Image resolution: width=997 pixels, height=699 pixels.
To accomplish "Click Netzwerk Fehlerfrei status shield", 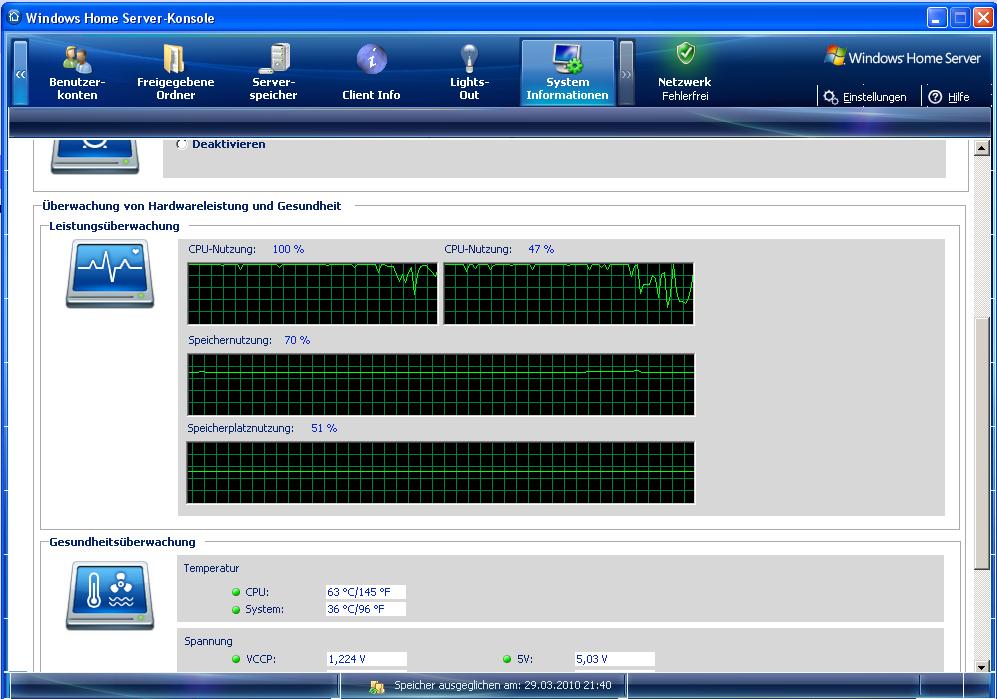I will 685,53.
